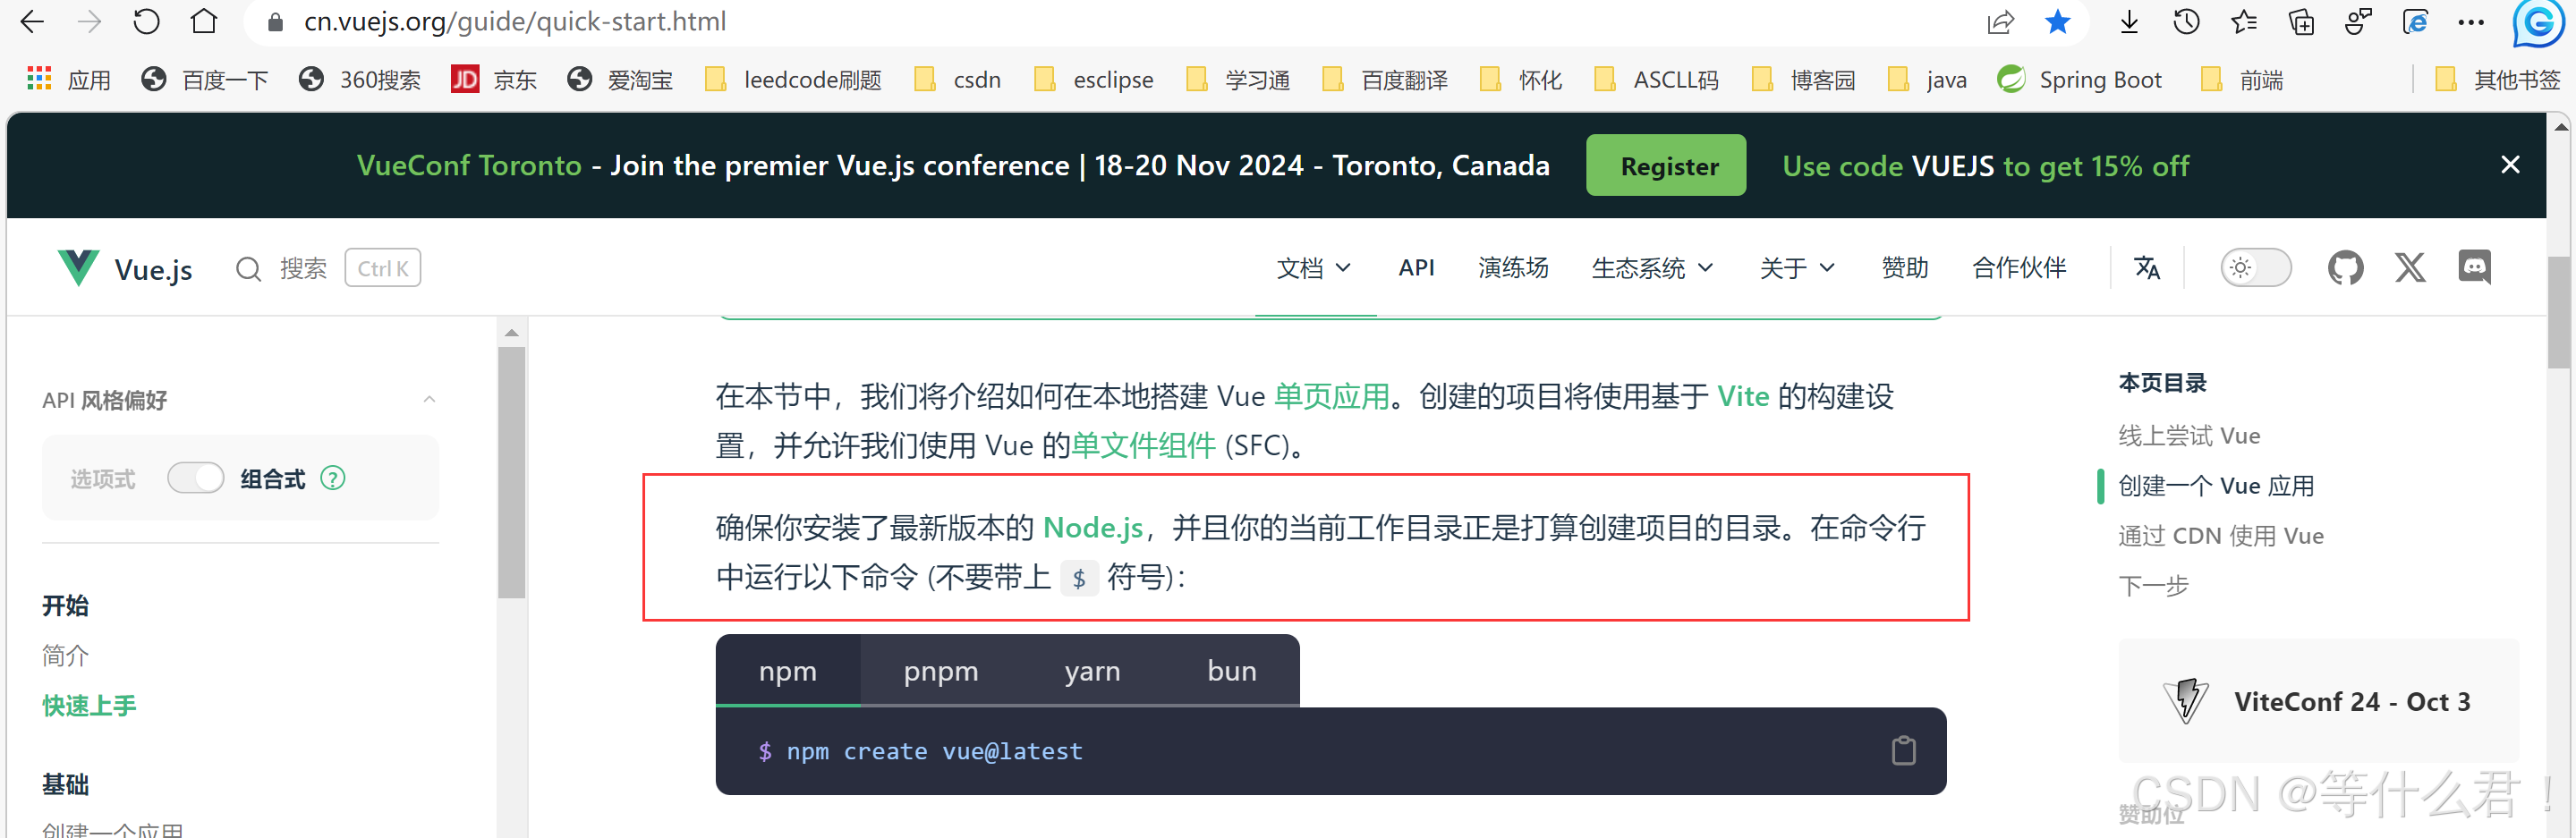The height and width of the screenshot is (838, 2576).
Task: Follow the Node.js link
Action: click(x=1093, y=527)
